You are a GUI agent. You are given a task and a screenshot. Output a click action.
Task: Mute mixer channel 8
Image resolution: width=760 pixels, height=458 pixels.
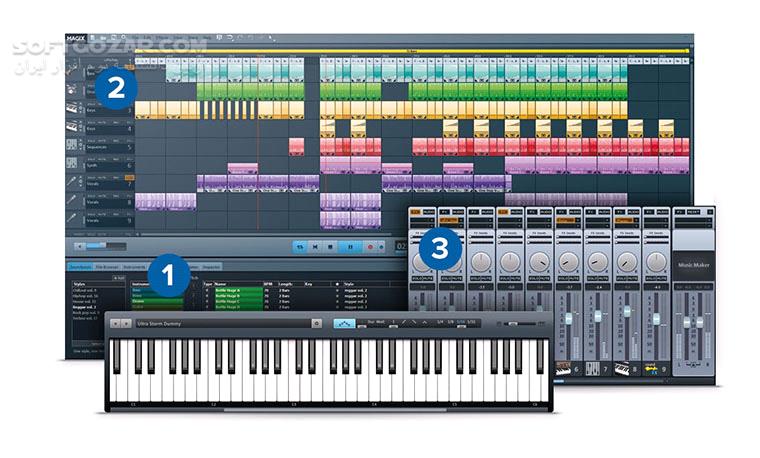pos(632,279)
